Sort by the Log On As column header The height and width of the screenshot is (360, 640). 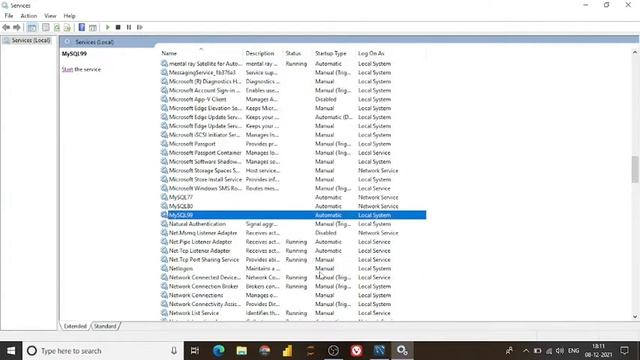click(371, 53)
